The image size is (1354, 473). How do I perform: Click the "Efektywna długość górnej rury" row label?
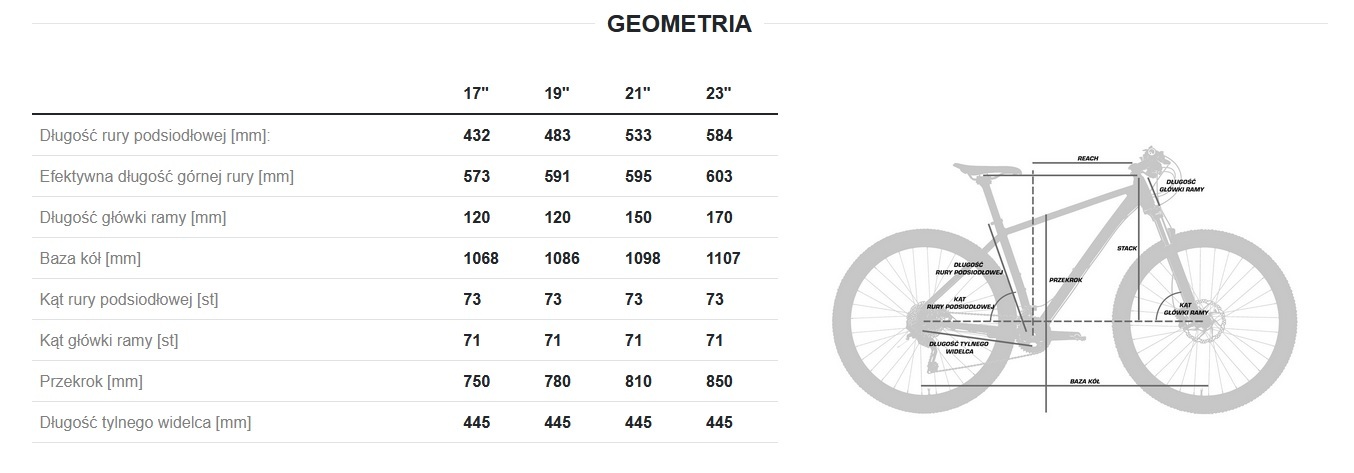(x=166, y=176)
